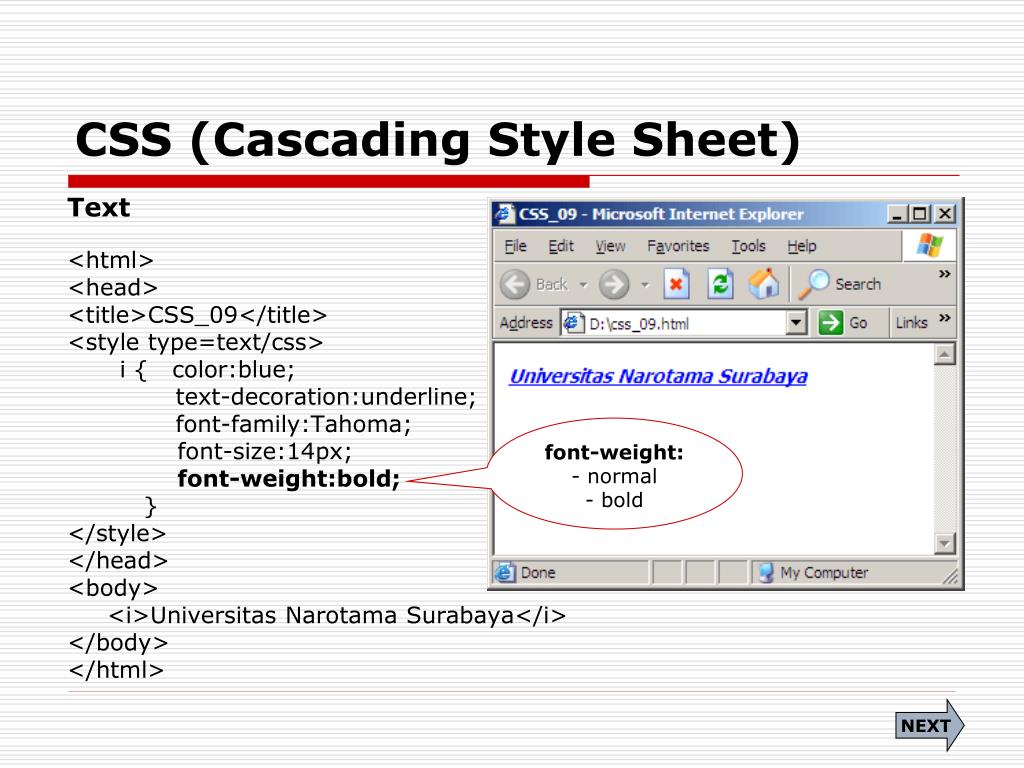This screenshot has width=1024, height=768.
Task: Click inside the Address field showing D:\css_09.html
Action: [680, 323]
